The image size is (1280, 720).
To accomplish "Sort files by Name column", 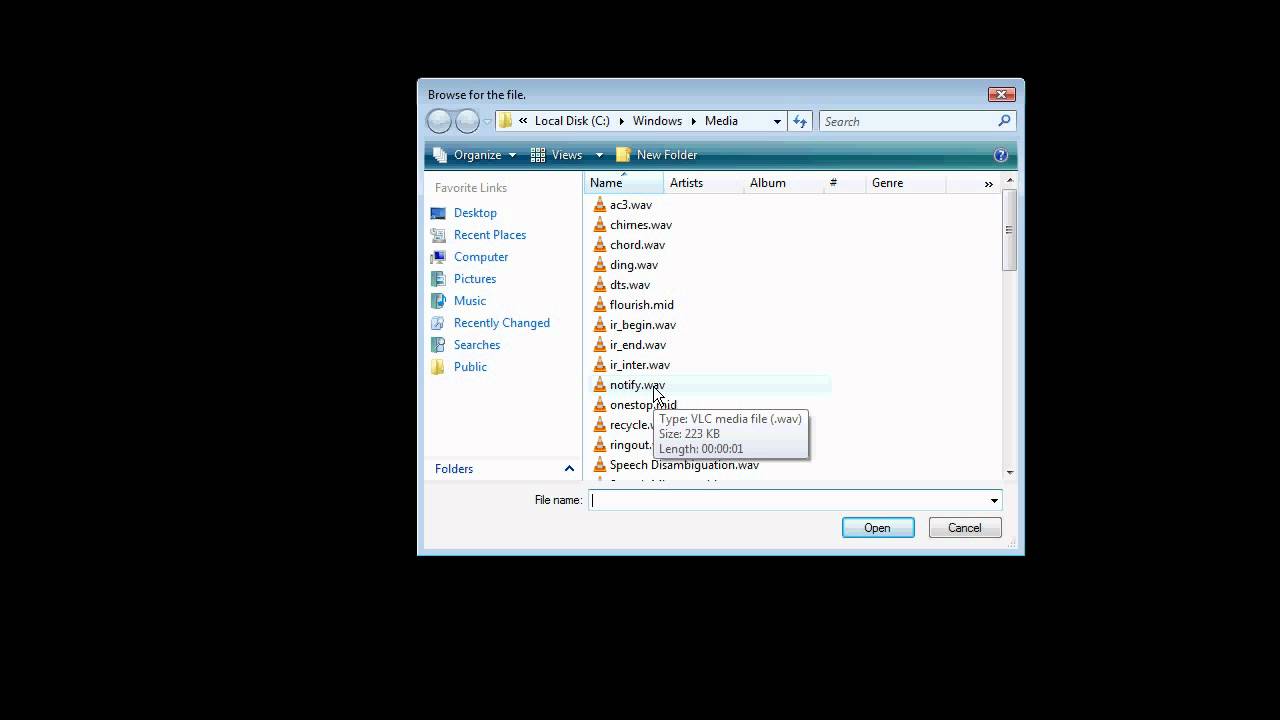I will pos(624,183).
